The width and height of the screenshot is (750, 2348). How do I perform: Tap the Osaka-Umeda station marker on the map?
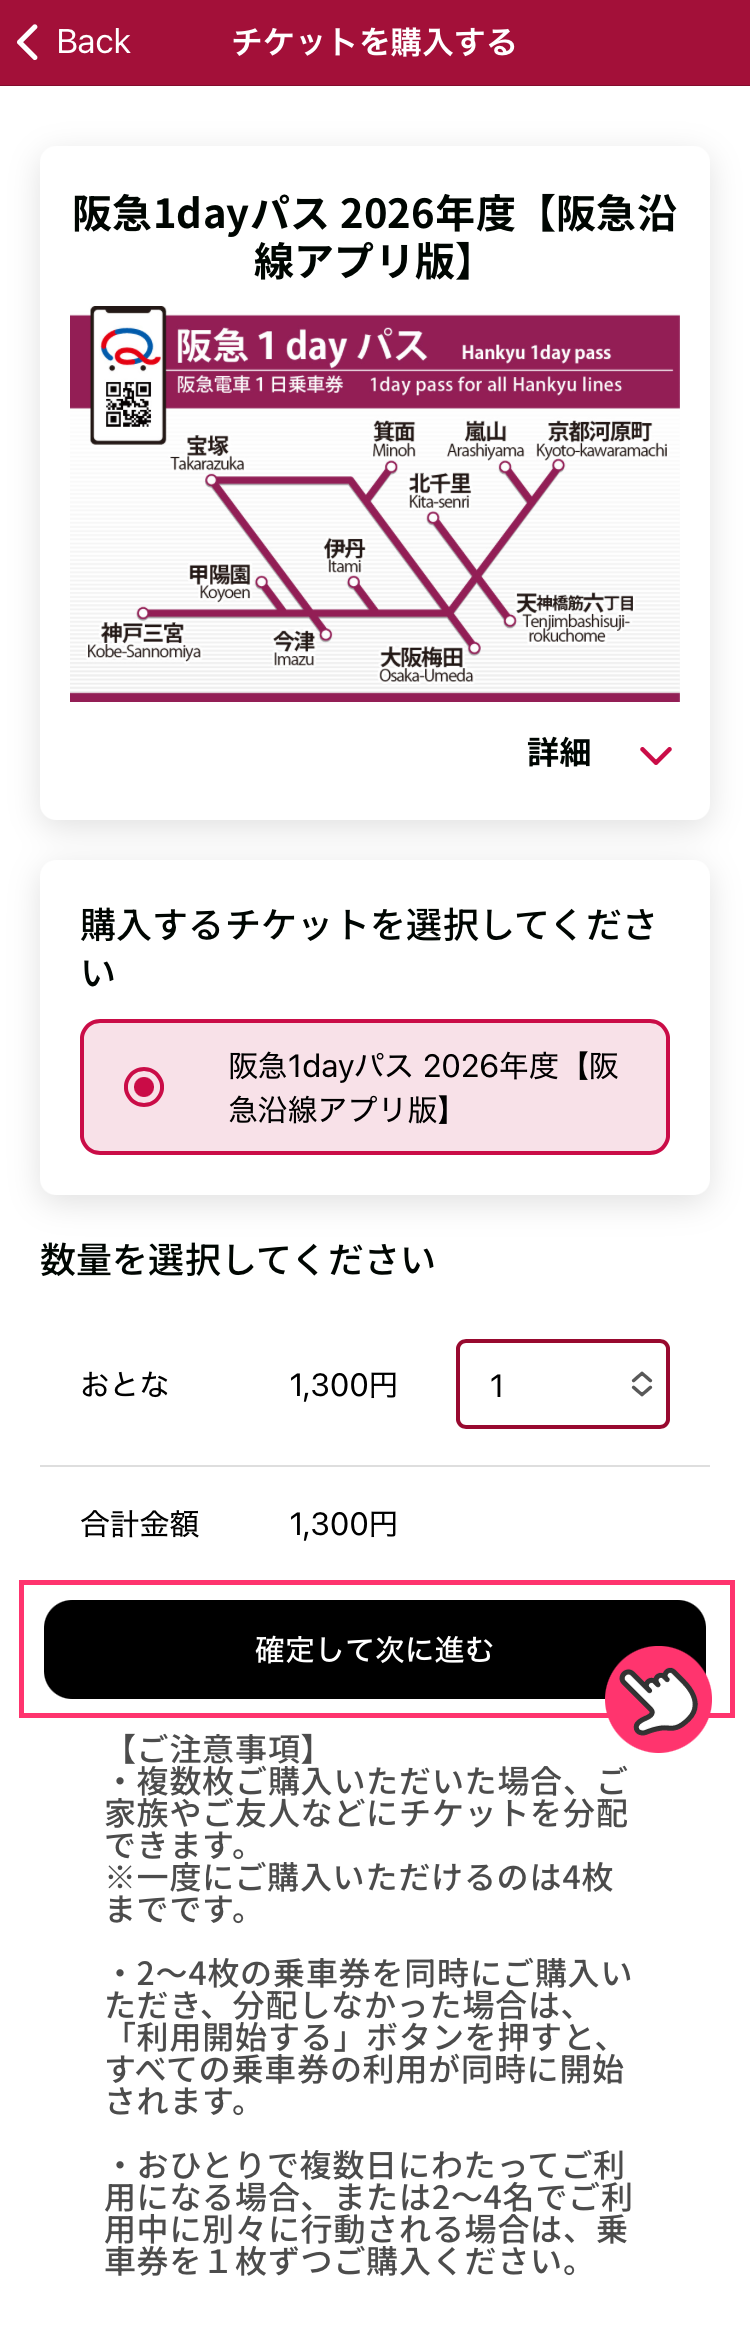click(475, 648)
